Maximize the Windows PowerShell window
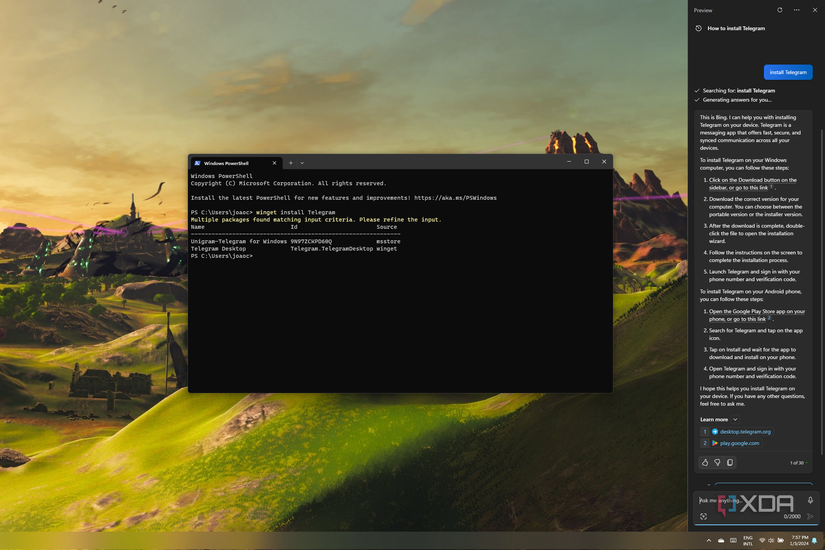This screenshot has width=825, height=550. click(x=586, y=162)
